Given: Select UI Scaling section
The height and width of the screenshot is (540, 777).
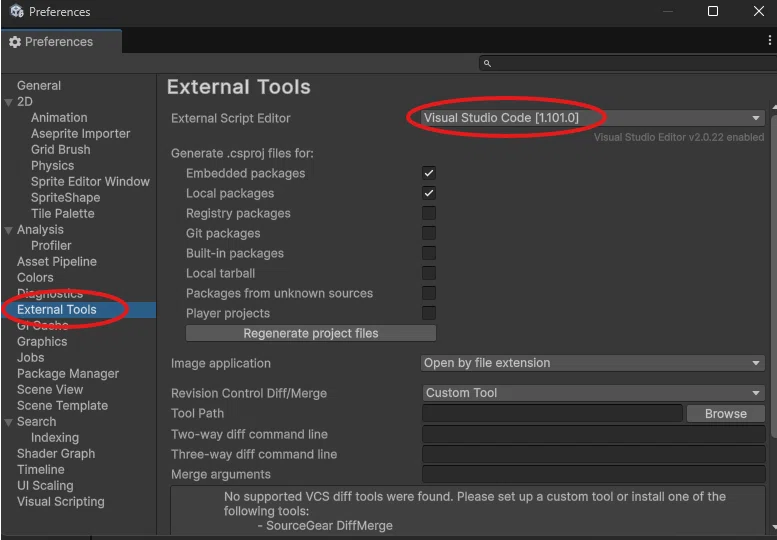Looking at the screenshot, I should tap(45, 486).
